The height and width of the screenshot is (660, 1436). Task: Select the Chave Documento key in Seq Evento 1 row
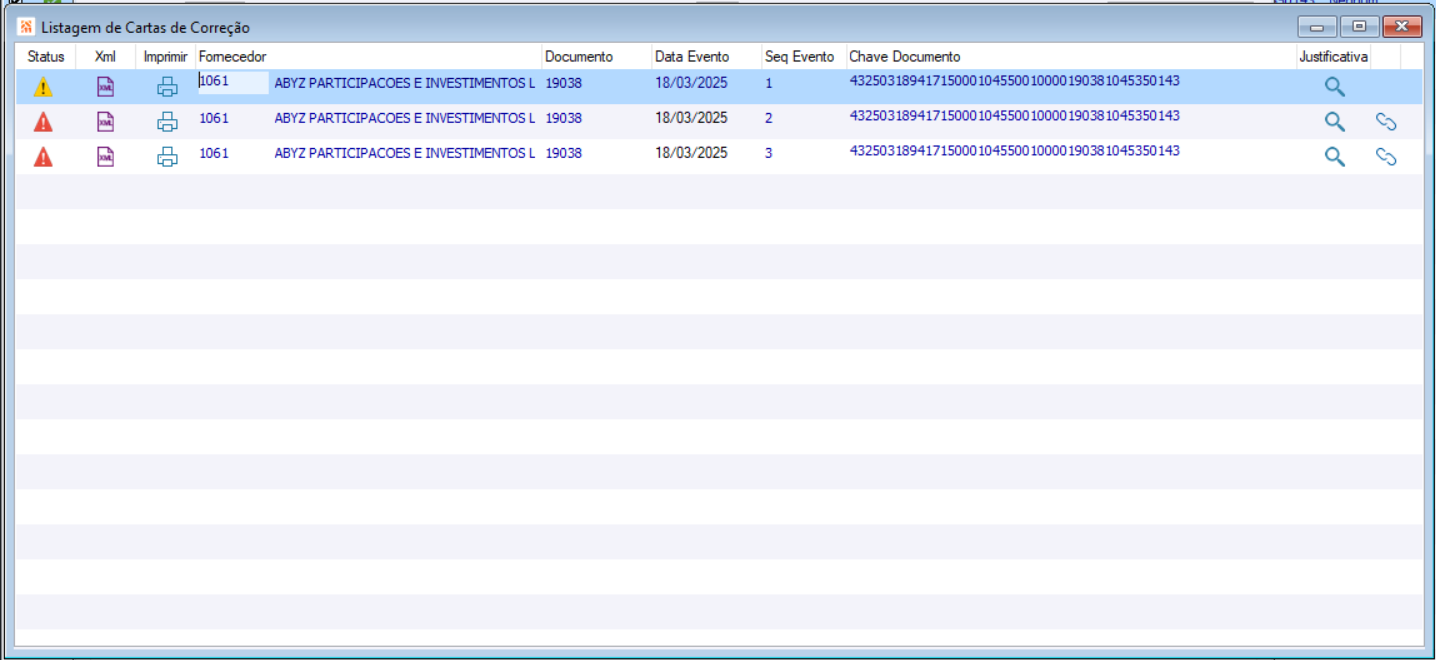point(1015,80)
